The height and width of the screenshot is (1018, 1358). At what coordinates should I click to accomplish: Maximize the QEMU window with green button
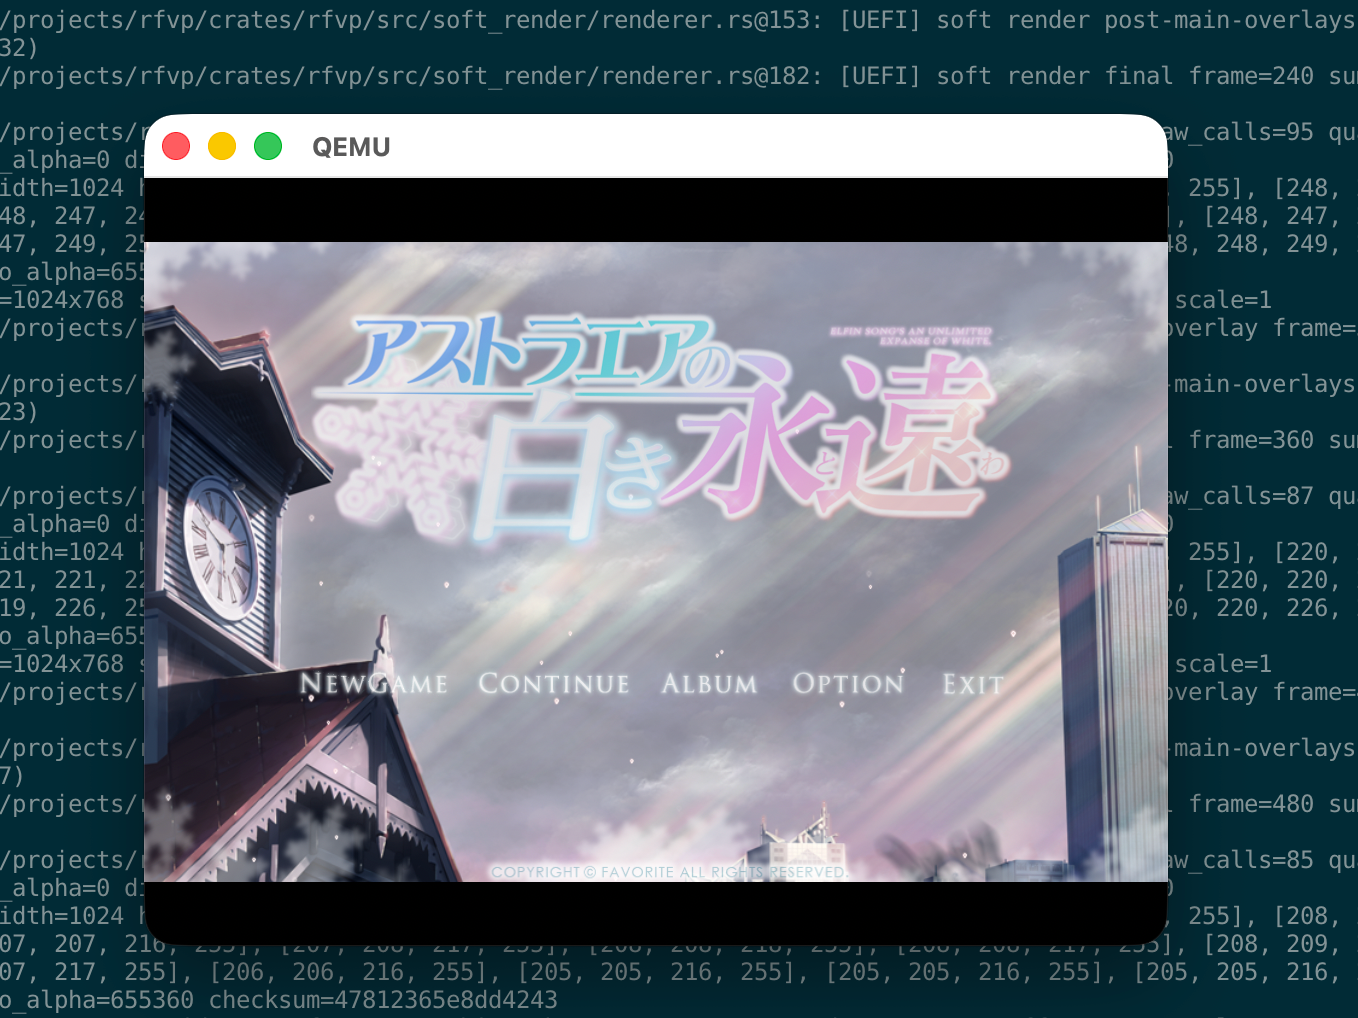pos(268,146)
